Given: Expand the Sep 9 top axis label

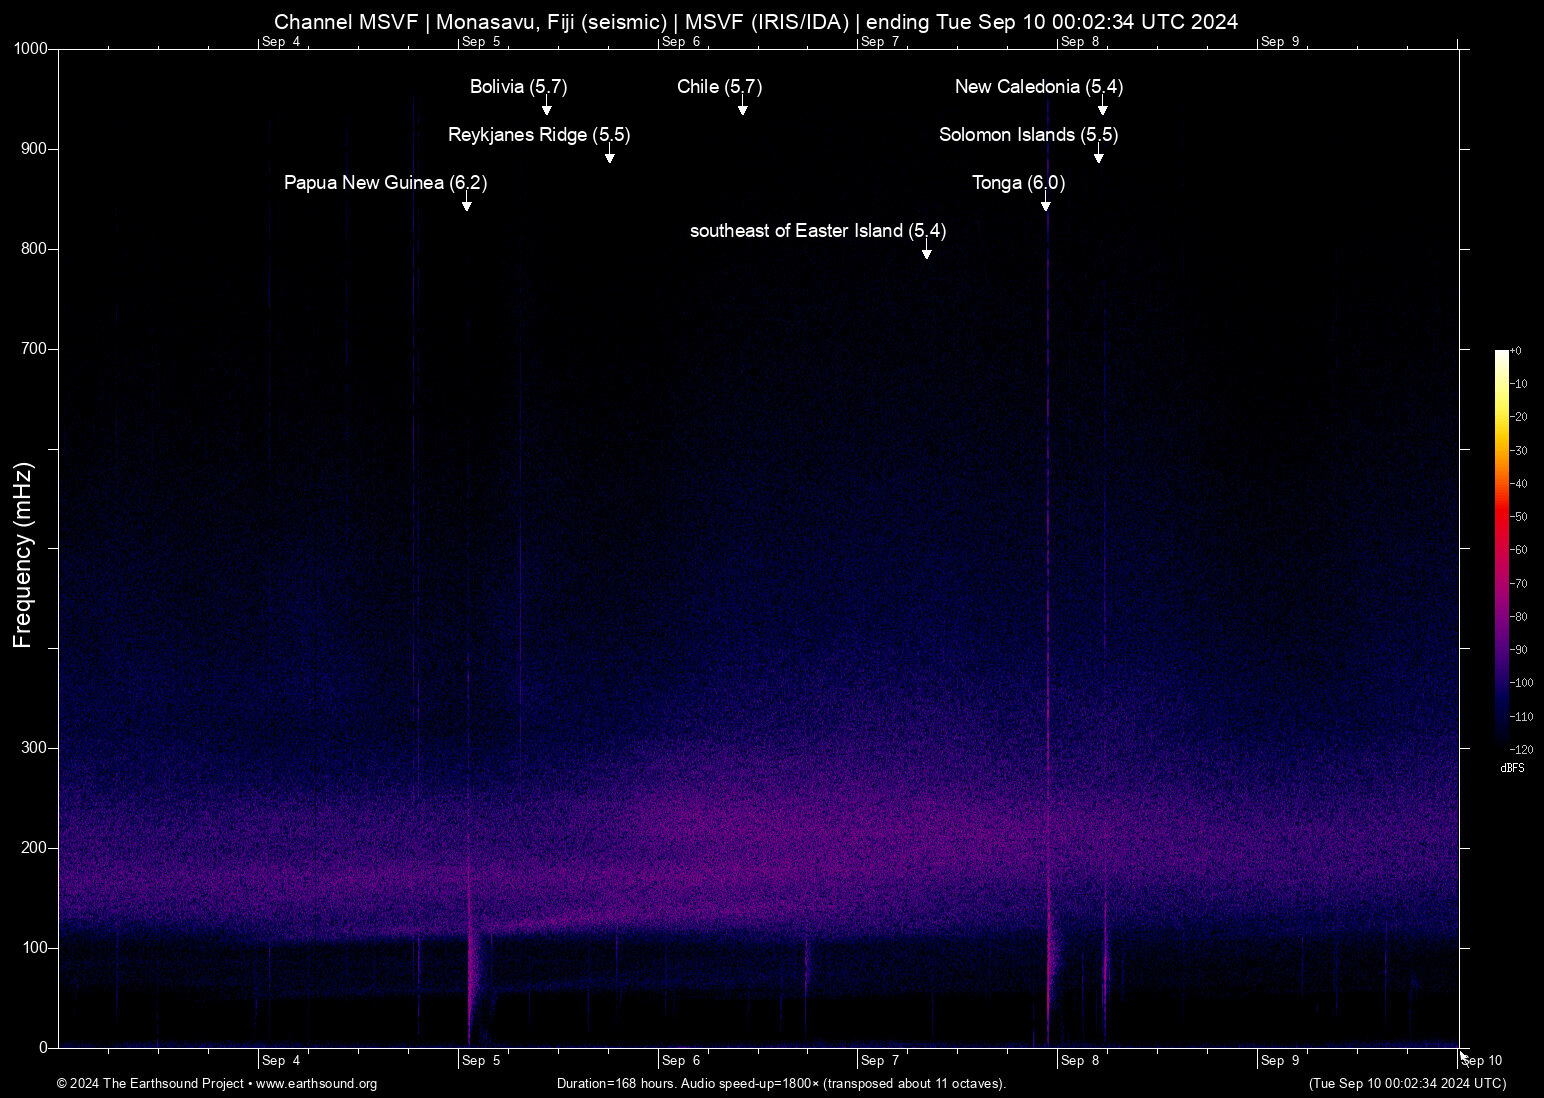Looking at the screenshot, I should click(1283, 41).
